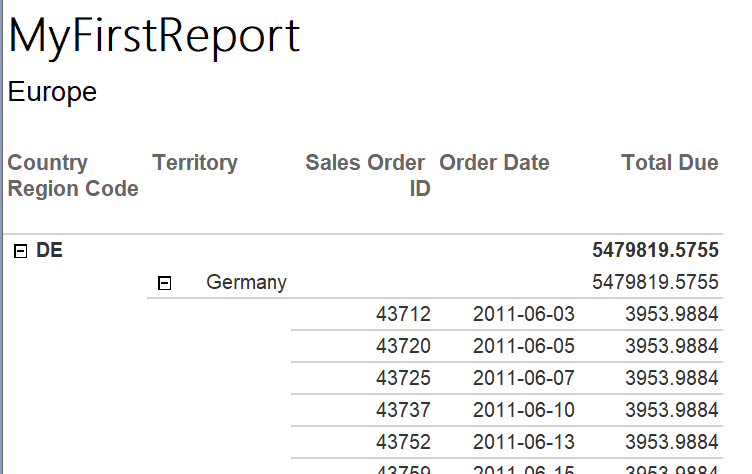Click the Territory column header
The width and height of the screenshot is (752, 474).
[x=195, y=163]
